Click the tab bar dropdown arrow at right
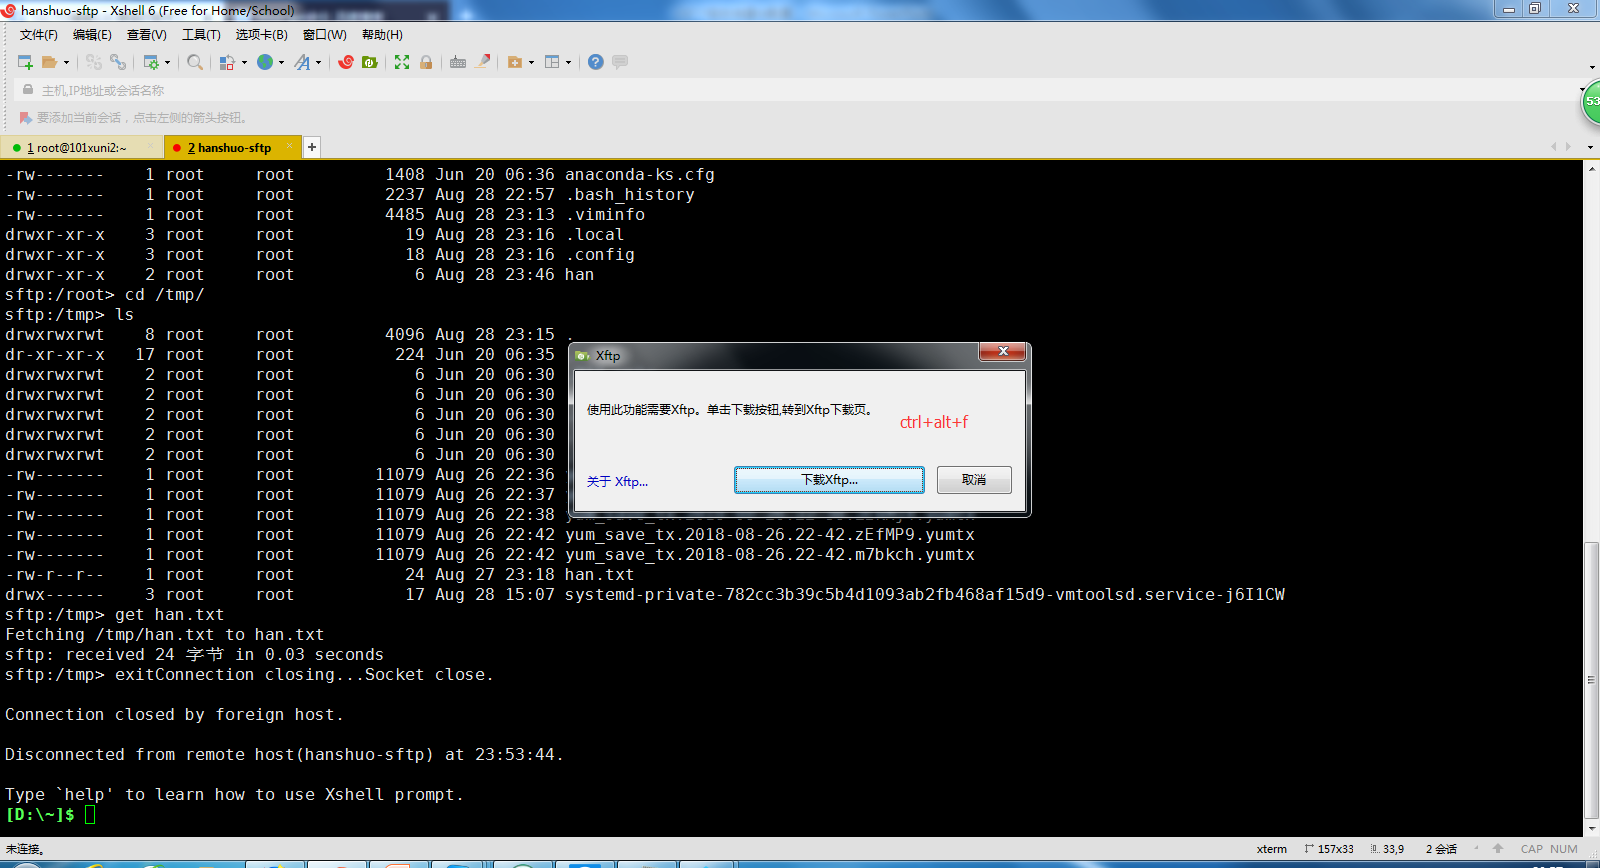1600x868 pixels. tap(1590, 147)
